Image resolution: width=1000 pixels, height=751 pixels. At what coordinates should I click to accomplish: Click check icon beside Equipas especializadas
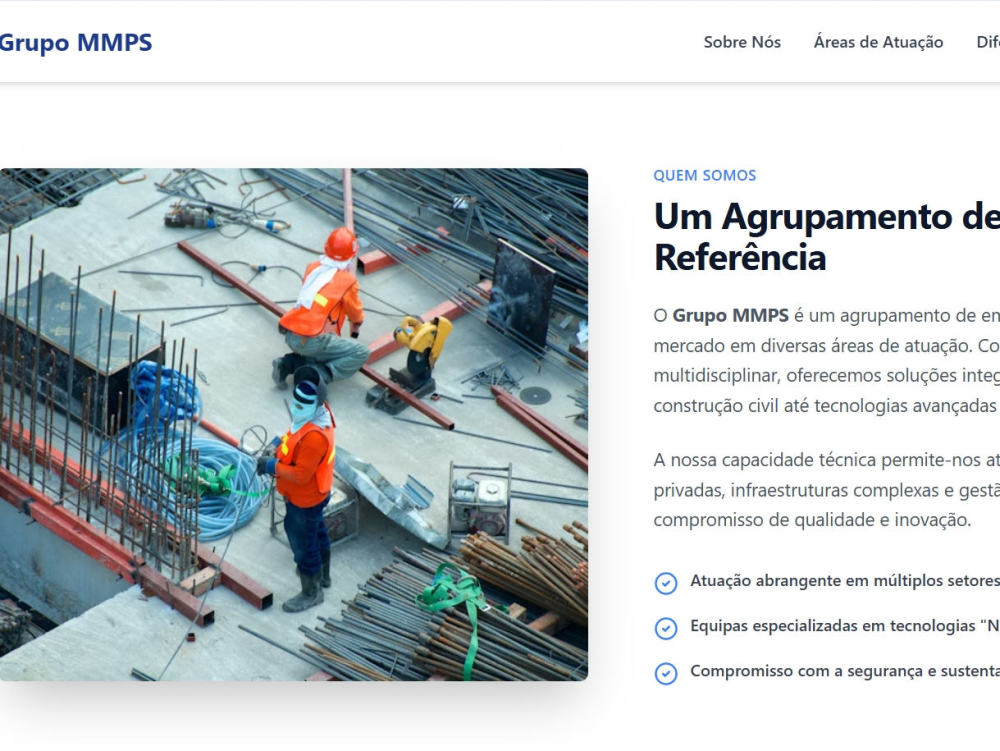[x=666, y=628]
